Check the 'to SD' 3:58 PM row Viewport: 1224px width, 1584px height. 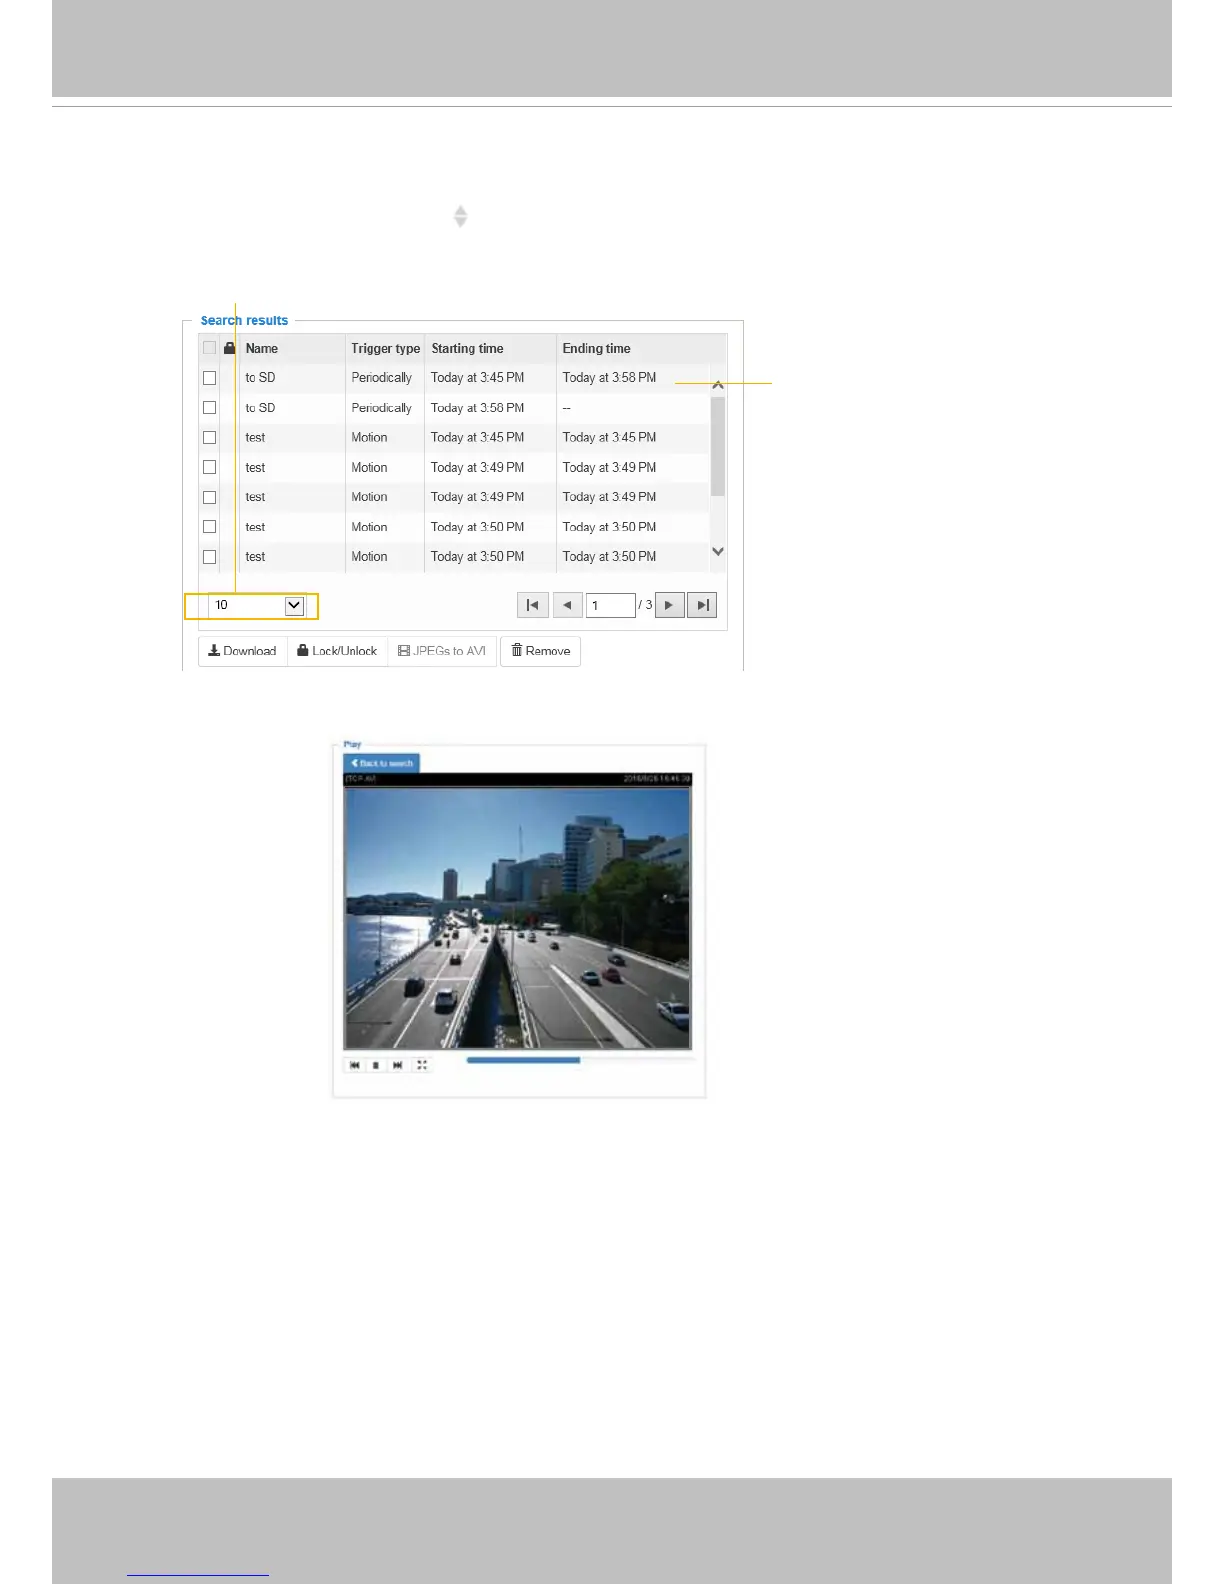(x=209, y=408)
